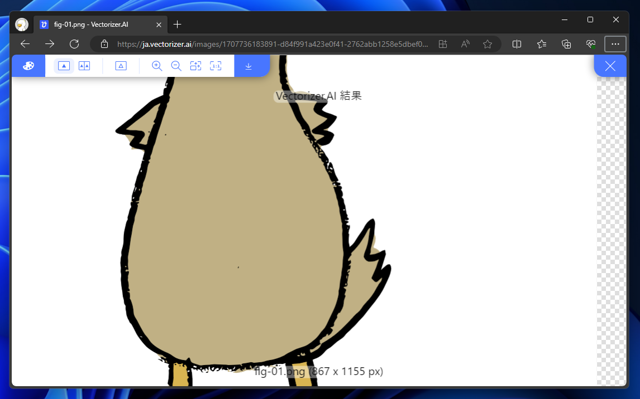Open browser collections
Screen dimensions: 640x399
[x=566, y=44]
